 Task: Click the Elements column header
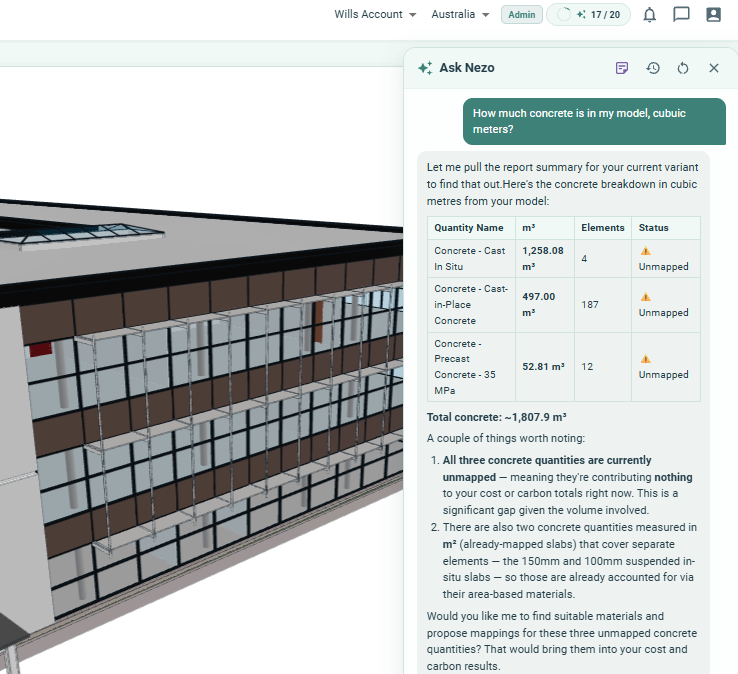(x=602, y=228)
